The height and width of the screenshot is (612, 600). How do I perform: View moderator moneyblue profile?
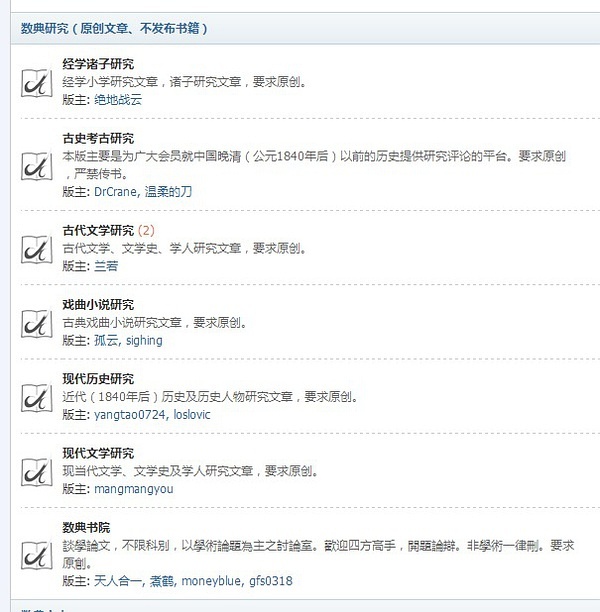(x=213, y=581)
